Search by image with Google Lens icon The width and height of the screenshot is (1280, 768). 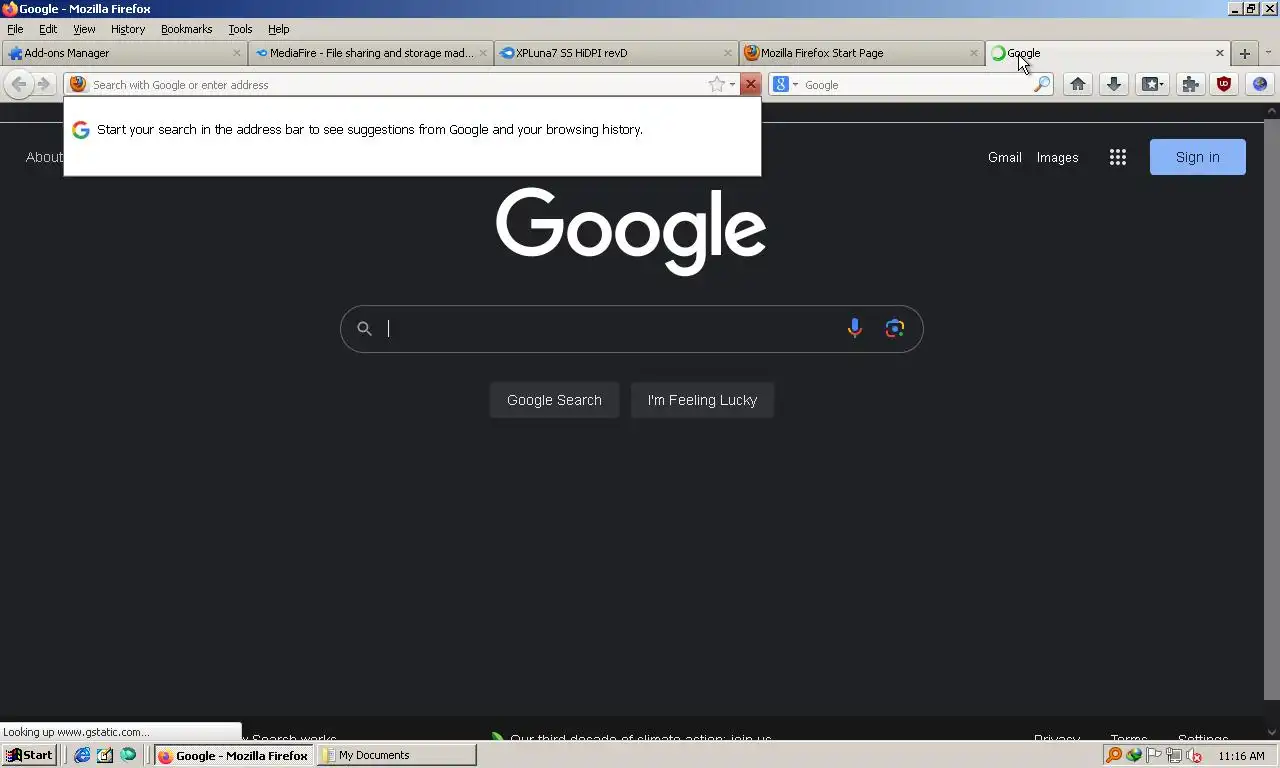click(895, 328)
